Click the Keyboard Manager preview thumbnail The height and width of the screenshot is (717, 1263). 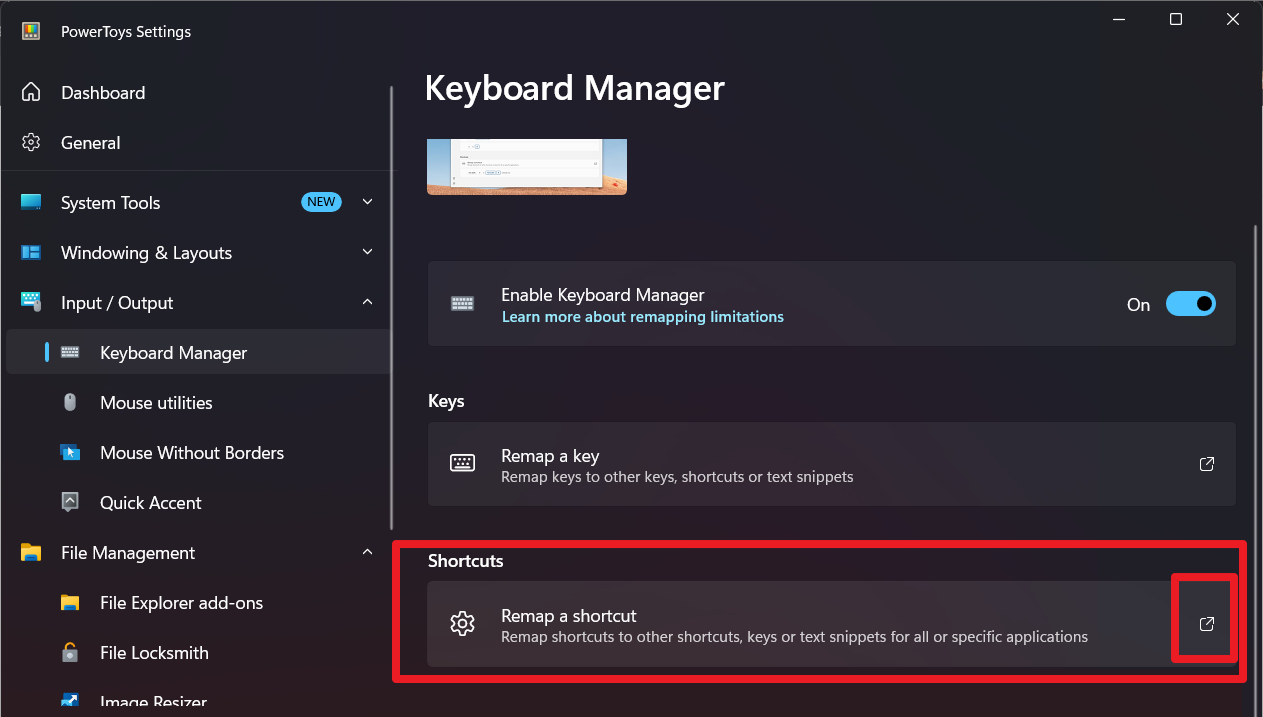(x=527, y=166)
